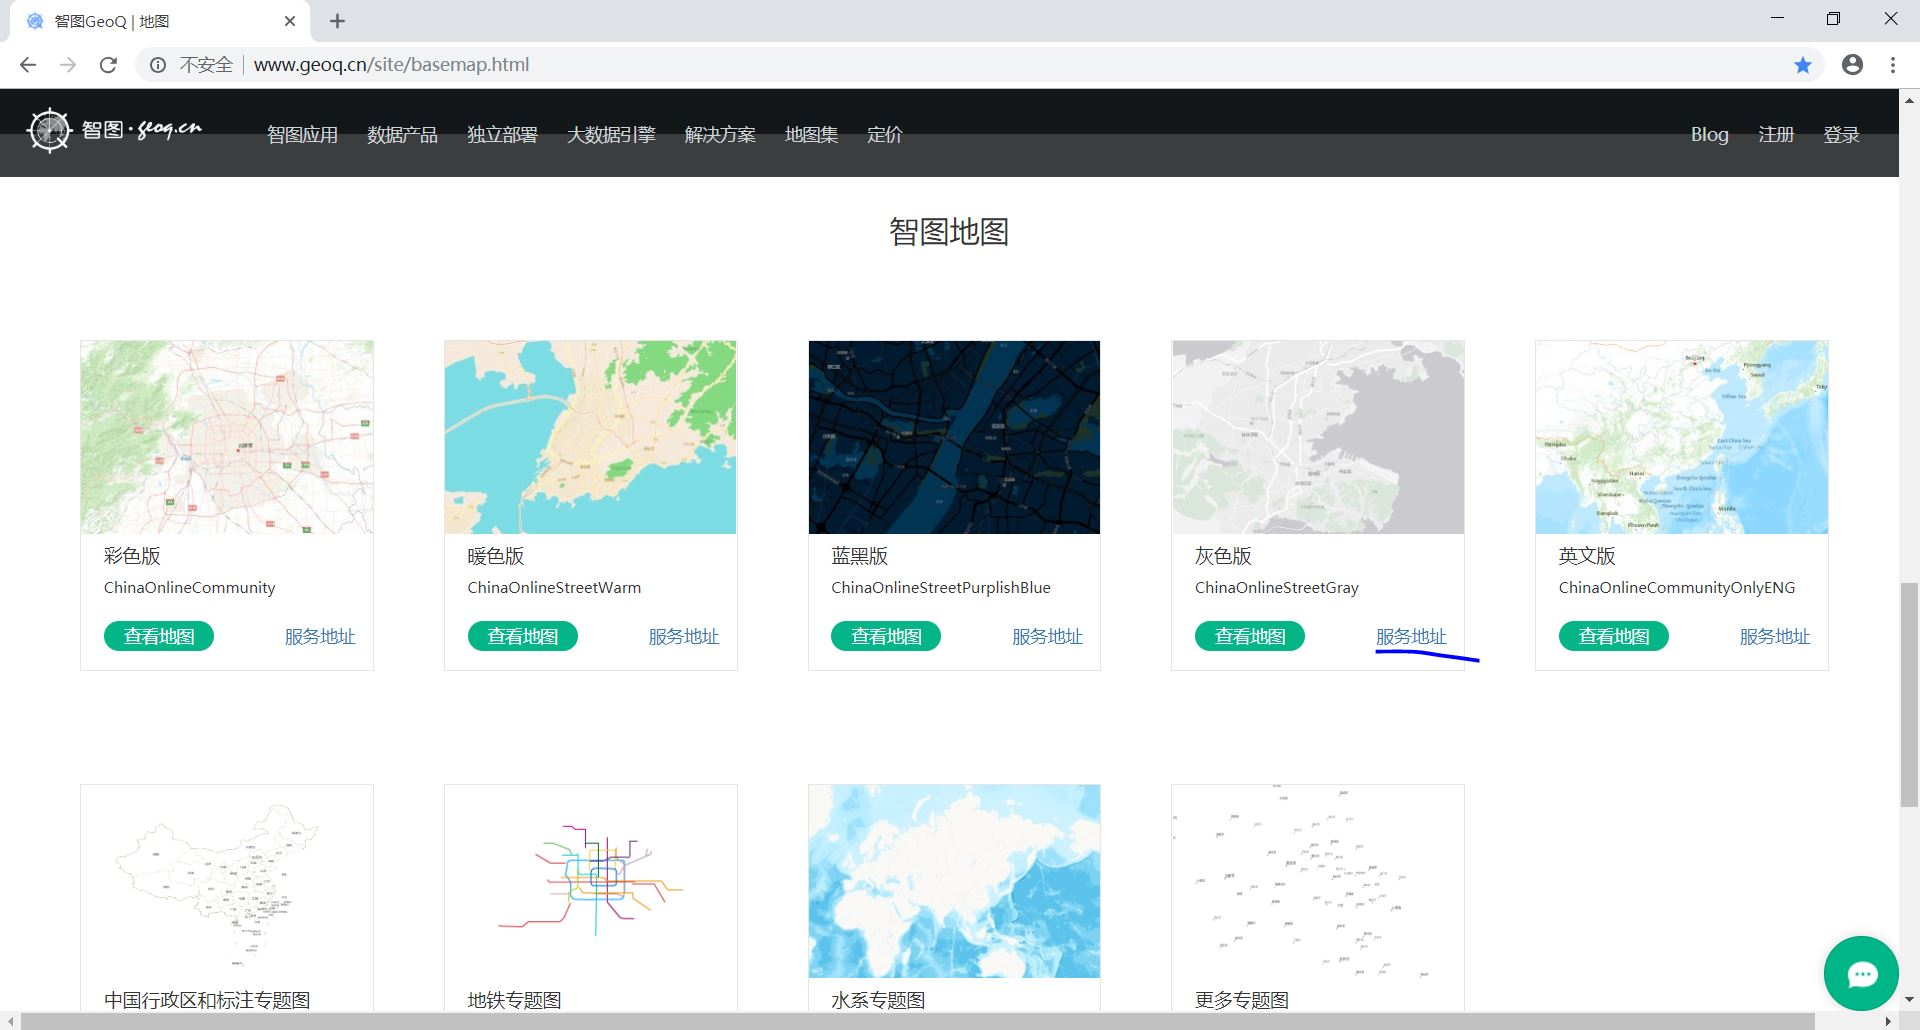
Task: Open a new tab with the plus icon
Action: 337,20
